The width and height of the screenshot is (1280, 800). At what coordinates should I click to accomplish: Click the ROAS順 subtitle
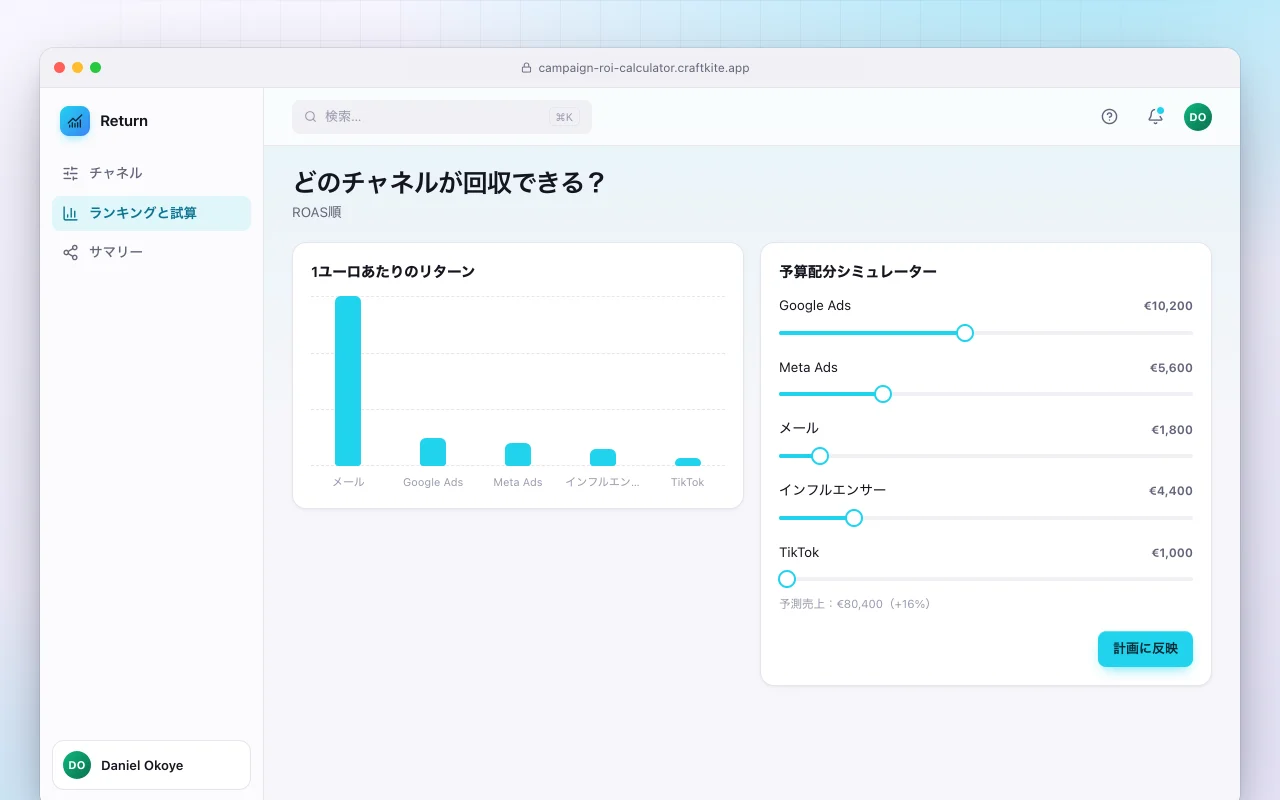click(317, 212)
